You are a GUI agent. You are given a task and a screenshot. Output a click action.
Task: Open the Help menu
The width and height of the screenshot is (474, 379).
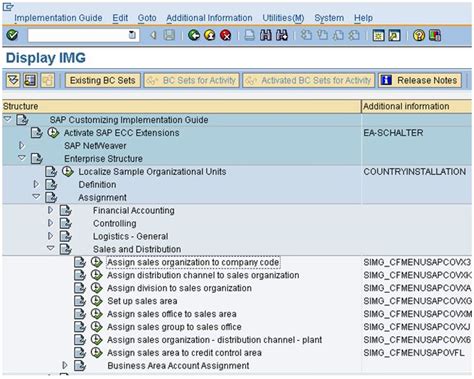tap(363, 18)
